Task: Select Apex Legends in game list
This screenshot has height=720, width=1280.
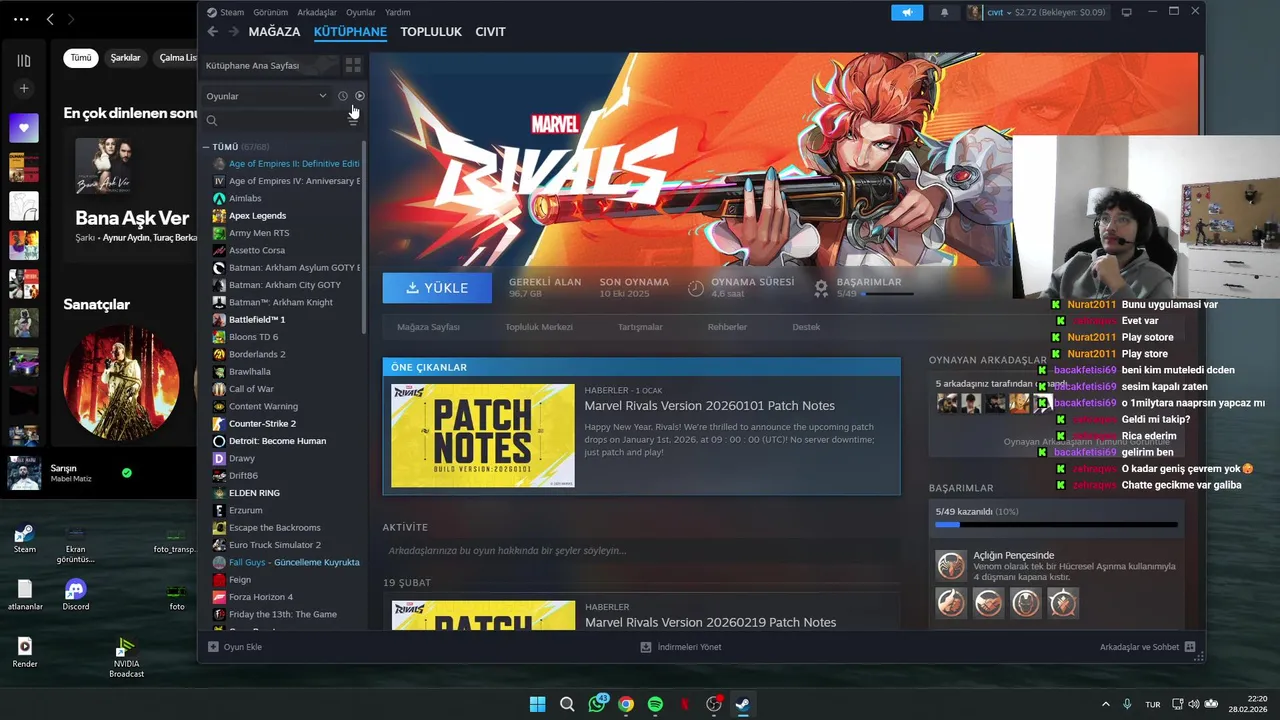Action: (x=257, y=216)
